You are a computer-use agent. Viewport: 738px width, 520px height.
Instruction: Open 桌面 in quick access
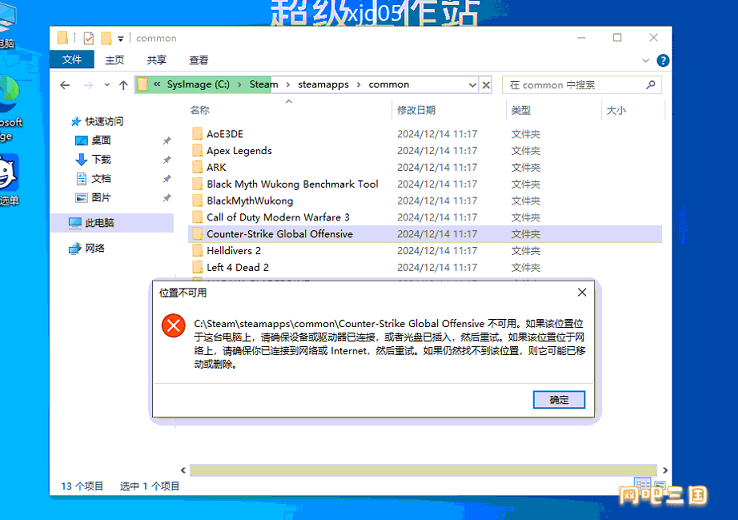click(x=93, y=140)
